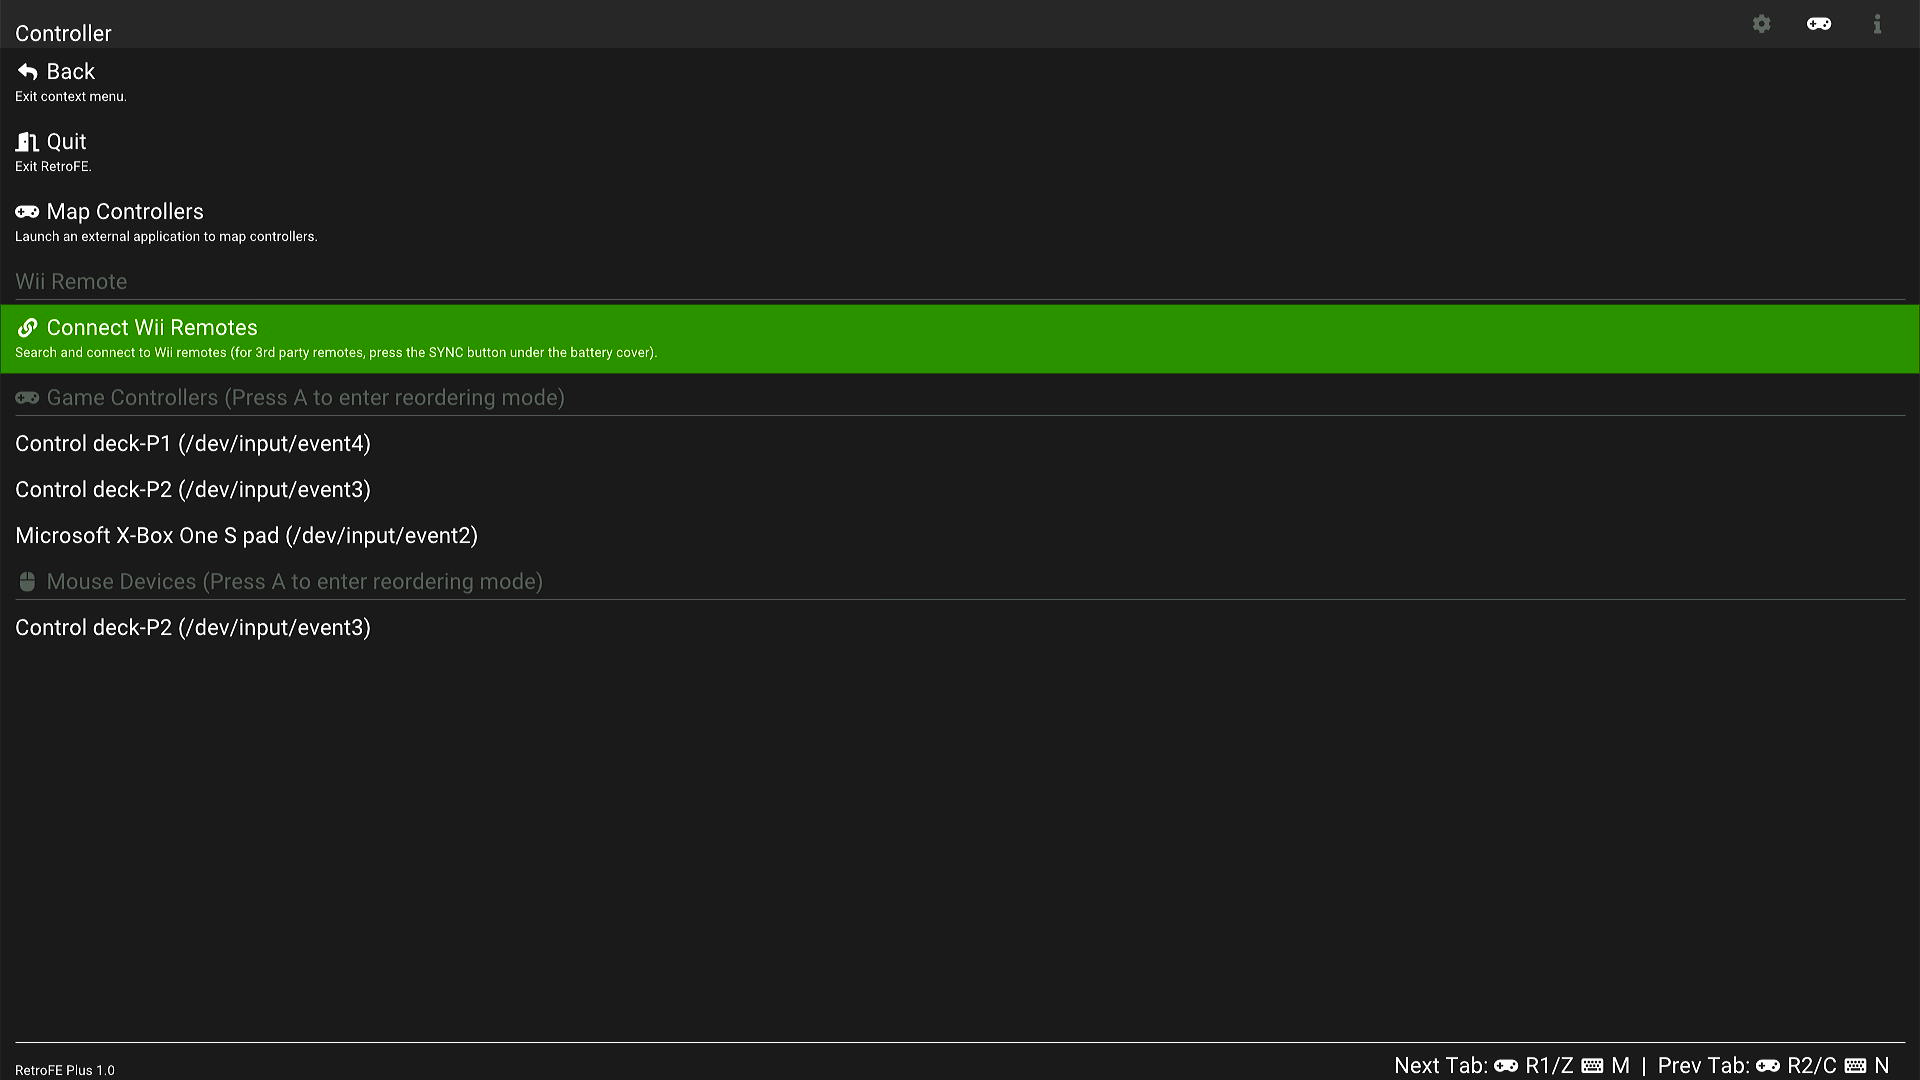Select Control deck-P2 under Mouse Devices
The width and height of the screenshot is (1920, 1080).
point(192,627)
